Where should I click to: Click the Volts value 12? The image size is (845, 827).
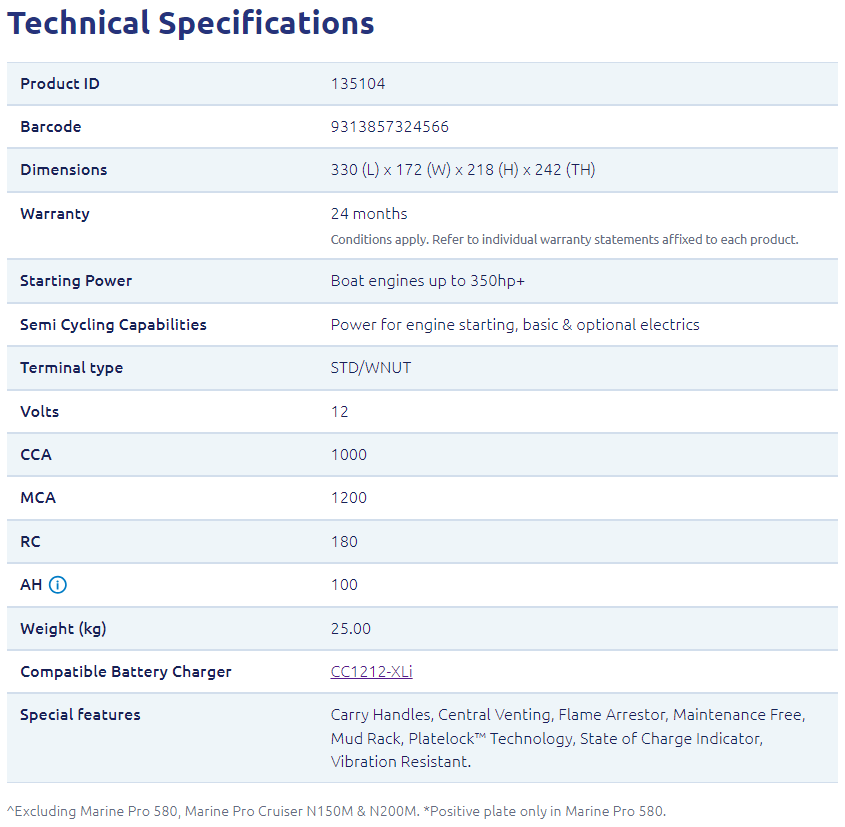click(x=340, y=412)
